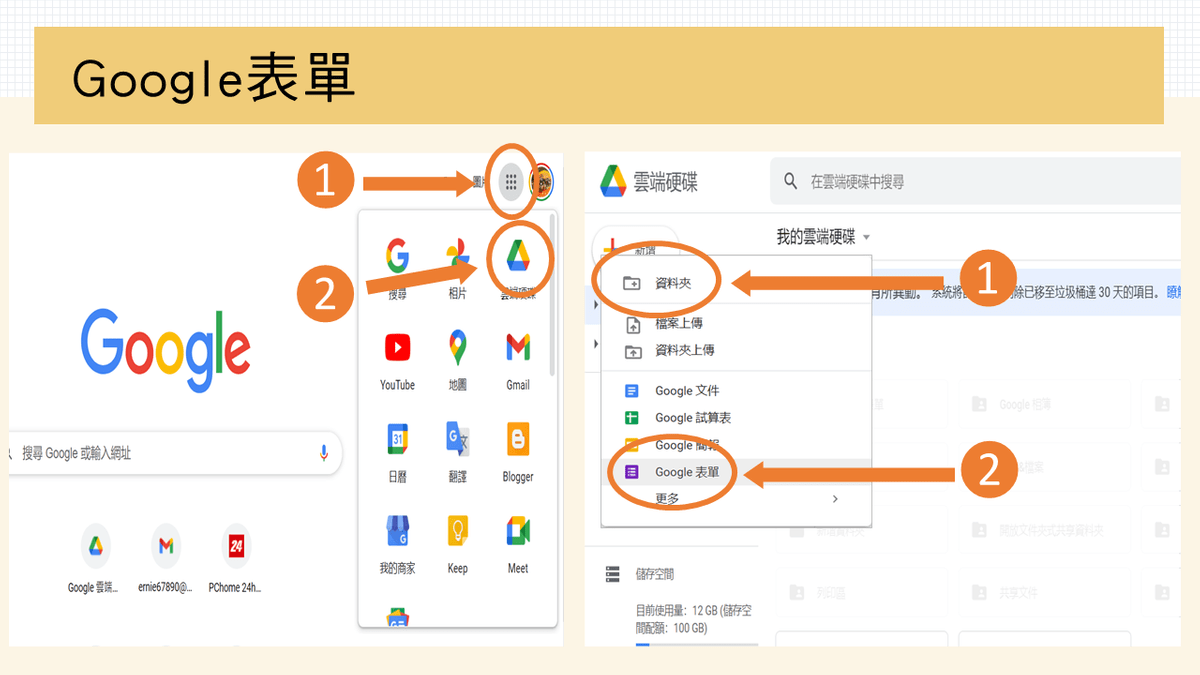Click the large Google logo
Image resolution: width=1200 pixels, height=675 pixels.
click(x=165, y=350)
